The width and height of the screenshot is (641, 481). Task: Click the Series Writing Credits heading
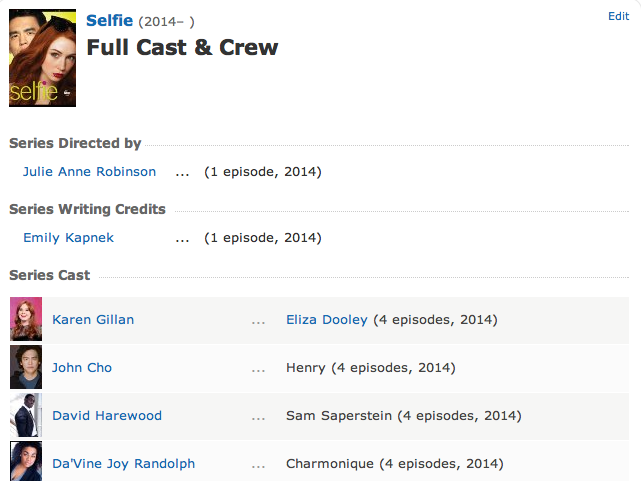click(87, 209)
